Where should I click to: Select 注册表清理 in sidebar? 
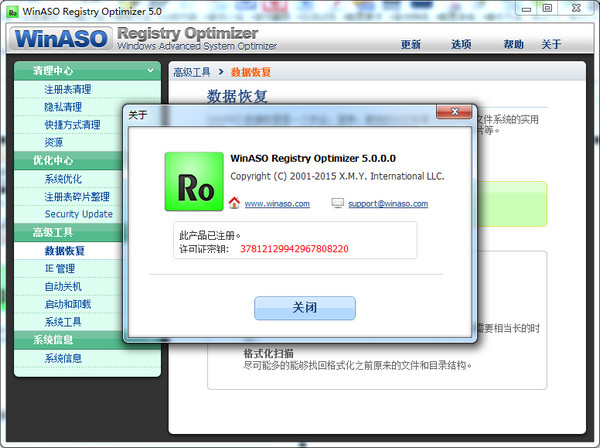[x=68, y=89]
